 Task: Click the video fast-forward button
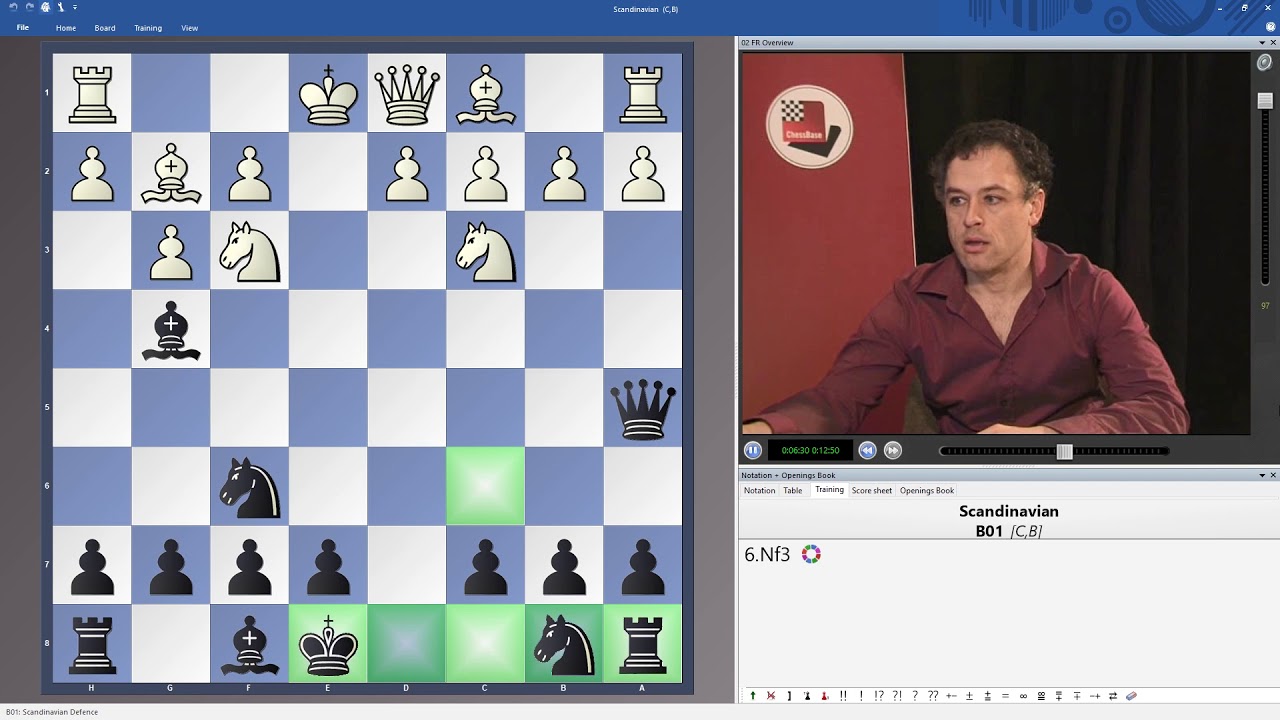pyautogui.click(x=893, y=451)
